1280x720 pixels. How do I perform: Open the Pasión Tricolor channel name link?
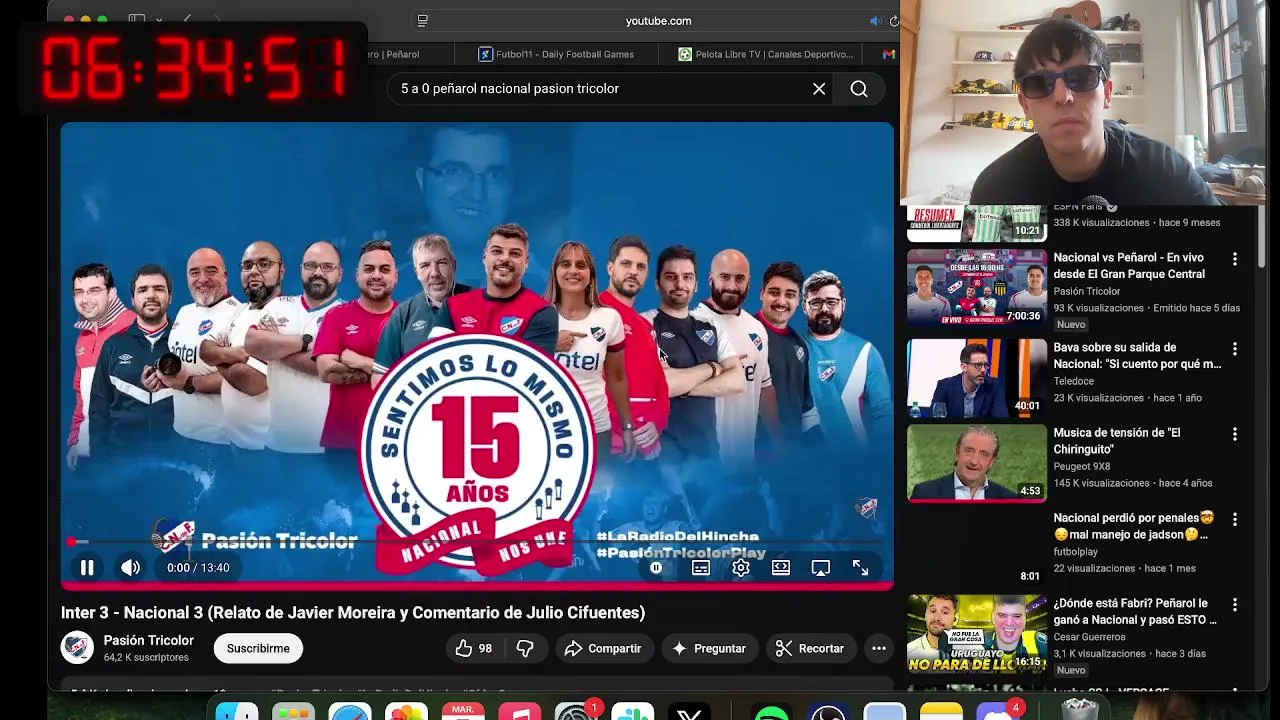149,640
